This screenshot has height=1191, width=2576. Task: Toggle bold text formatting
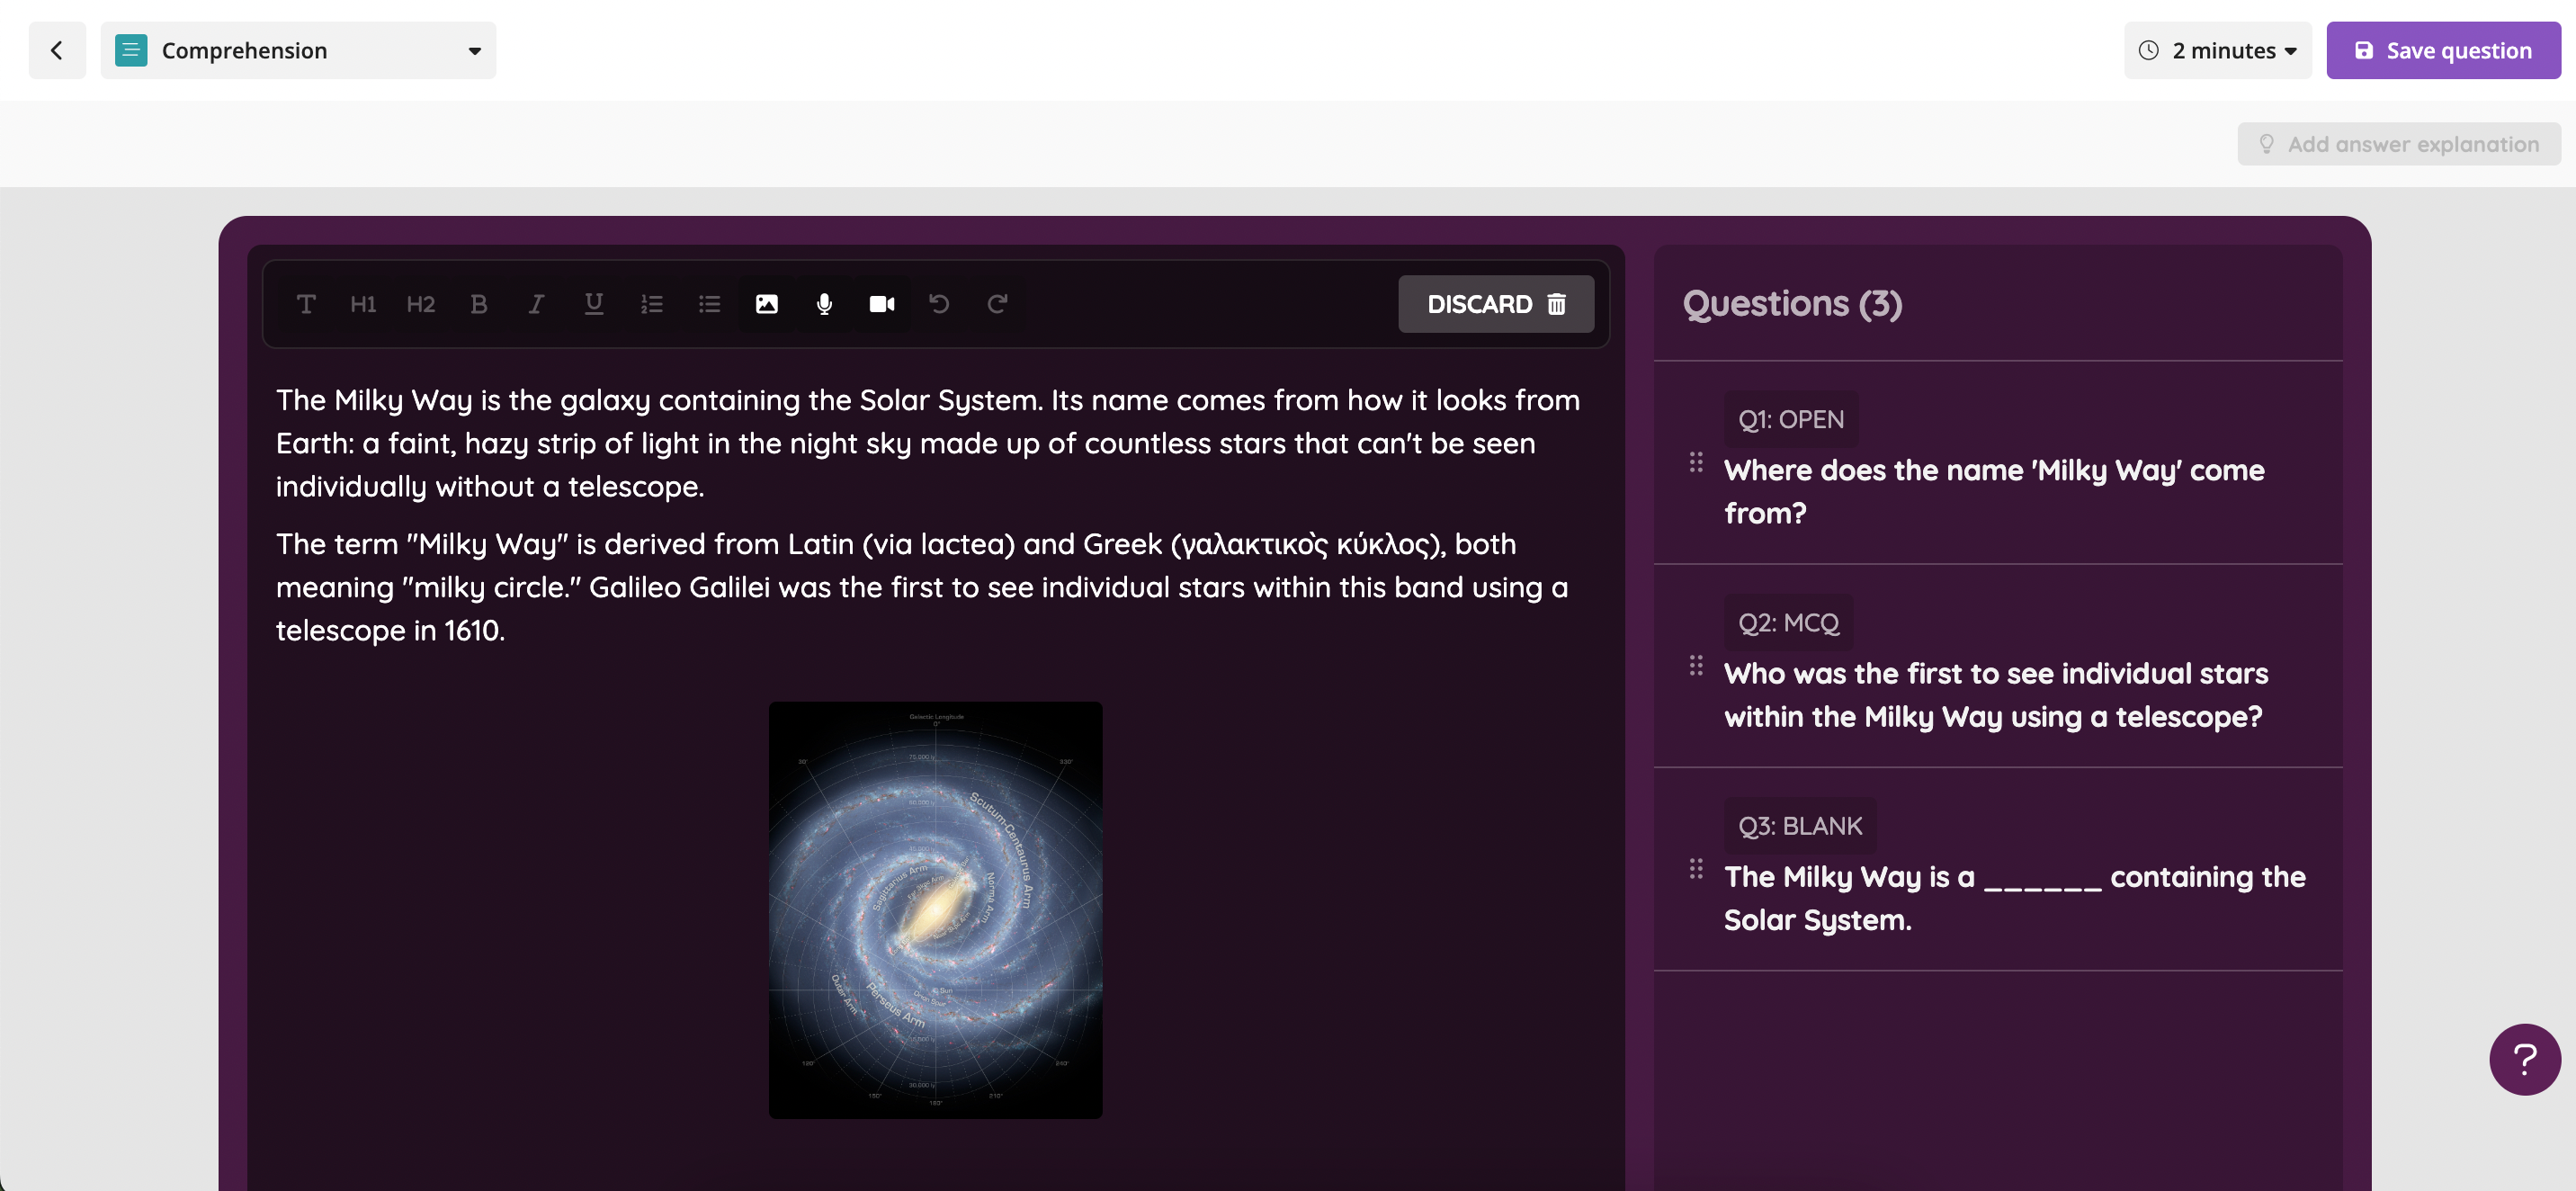(479, 304)
